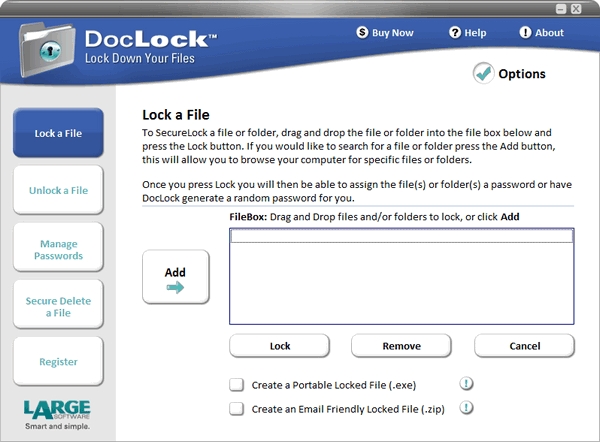Click inside the FileBox list area

[401, 276]
